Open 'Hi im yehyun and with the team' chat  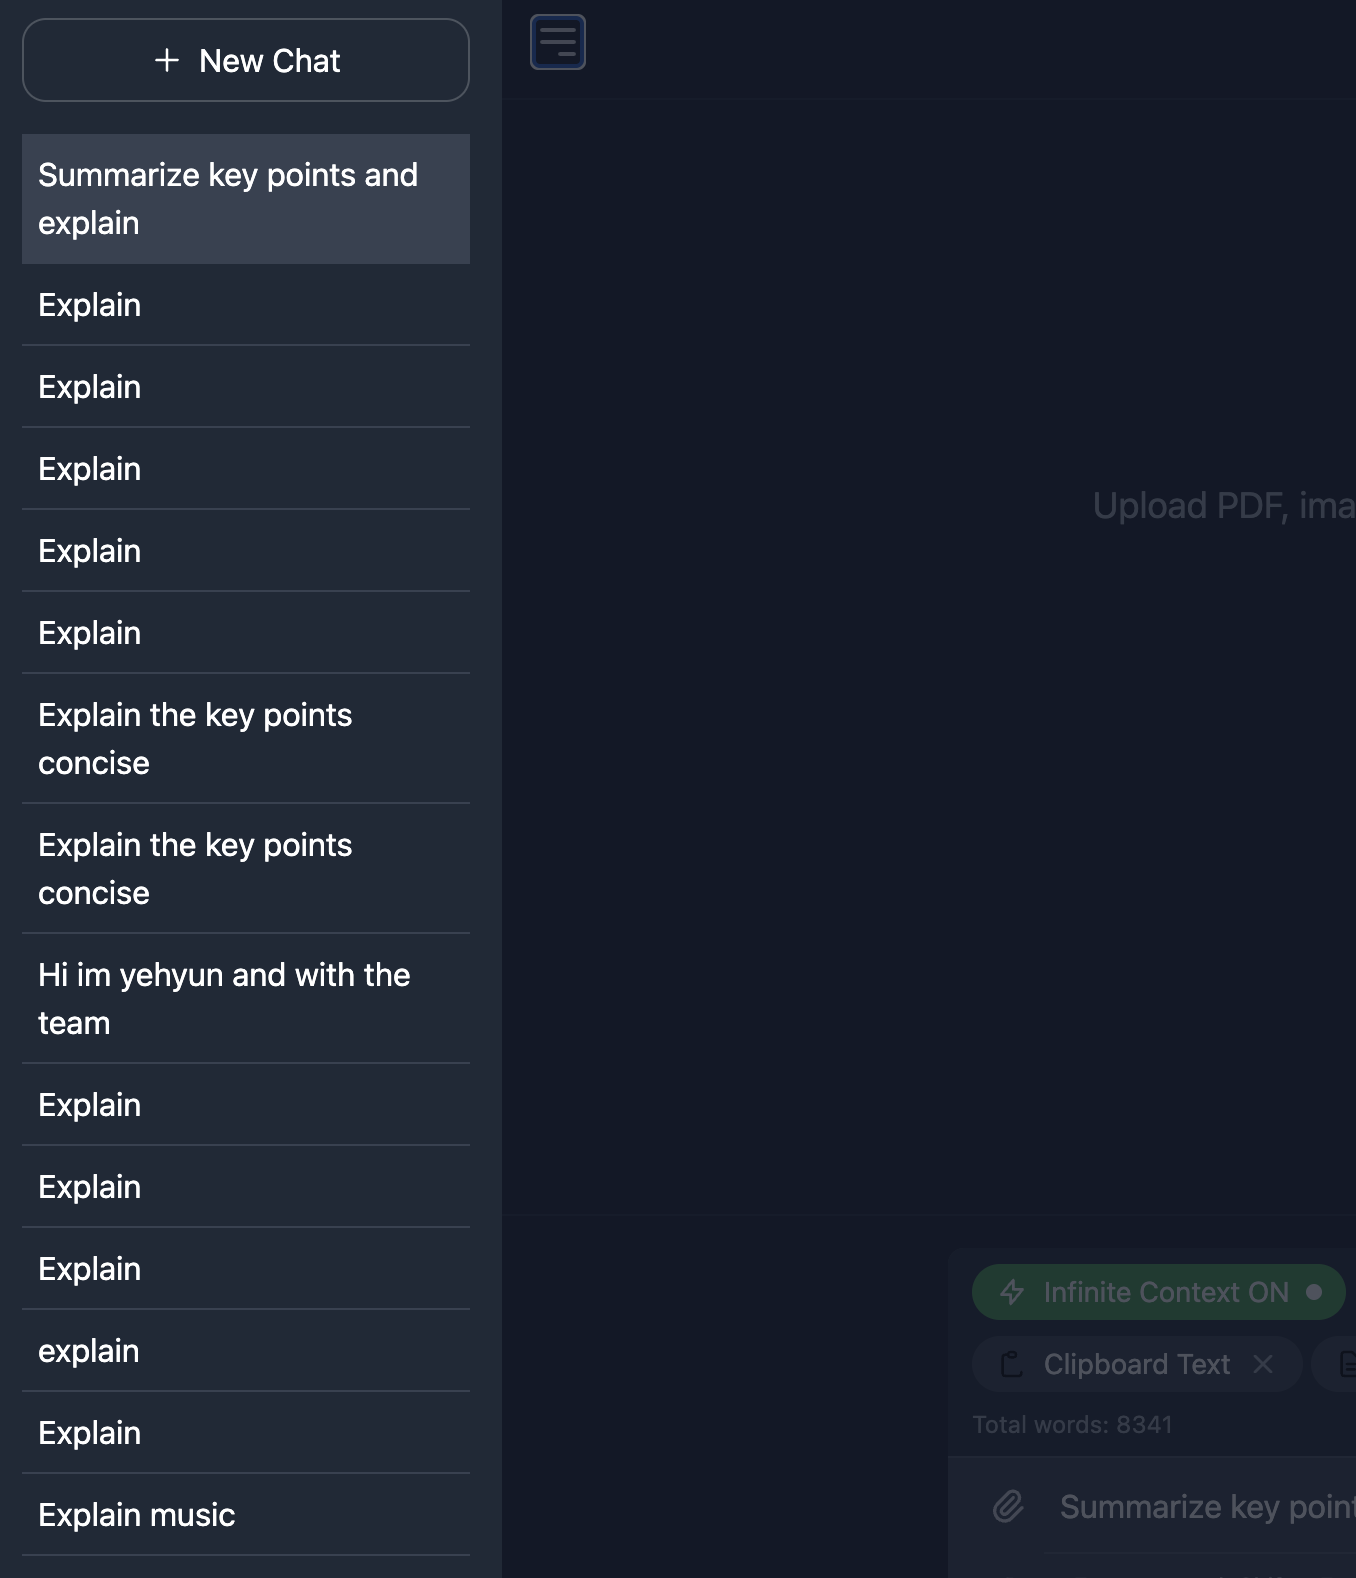coord(246,999)
